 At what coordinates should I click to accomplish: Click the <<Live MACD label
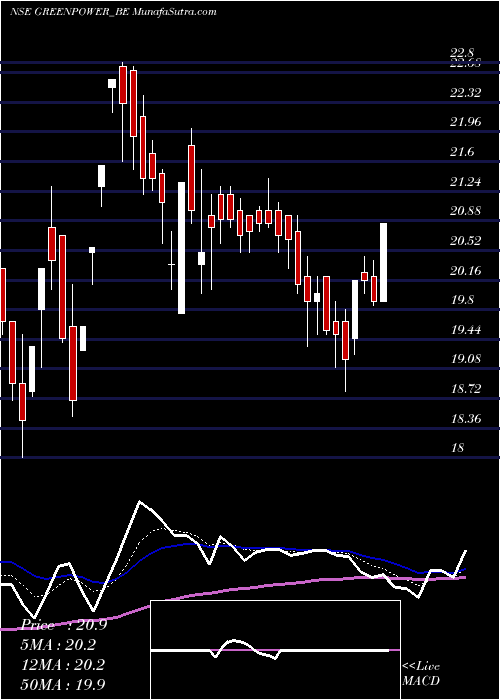coord(421,673)
